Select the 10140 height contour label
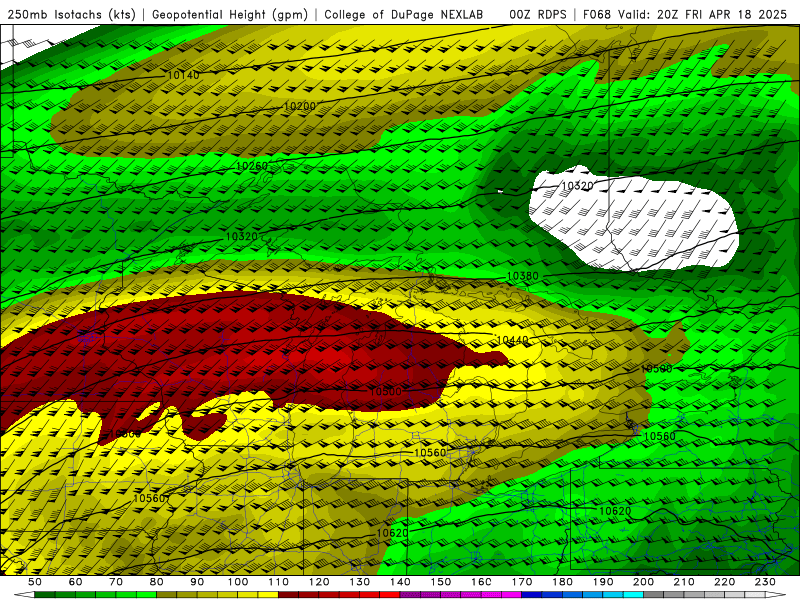Image resolution: width=800 pixels, height=600 pixels. click(183, 76)
